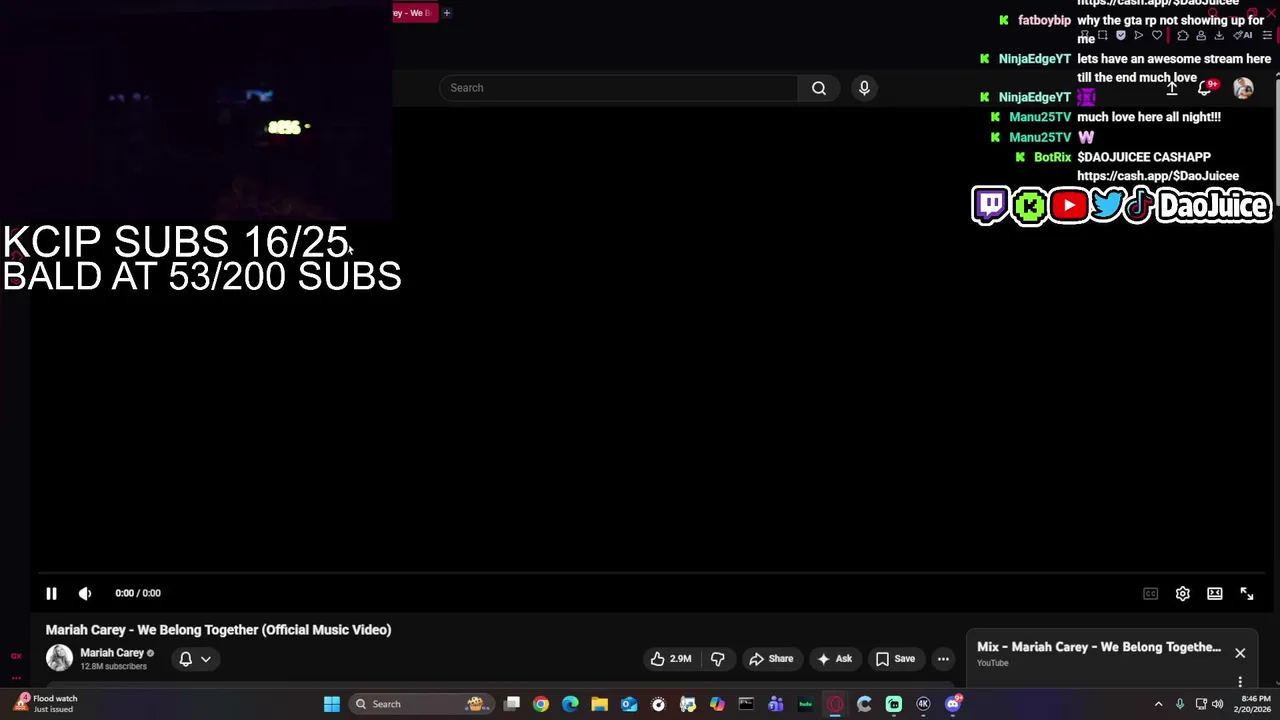Click the cash.app/$DaoJuicee chat link
Screen dimensions: 1280x720
1158,176
